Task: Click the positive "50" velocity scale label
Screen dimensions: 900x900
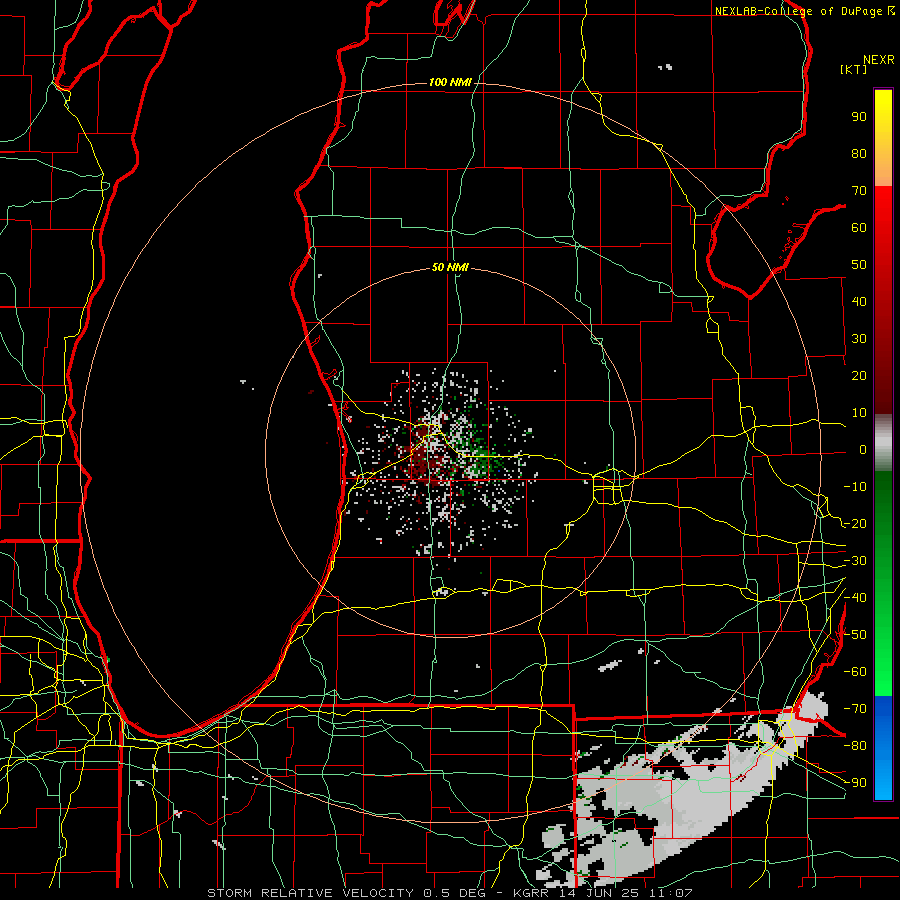Action: pos(859,265)
